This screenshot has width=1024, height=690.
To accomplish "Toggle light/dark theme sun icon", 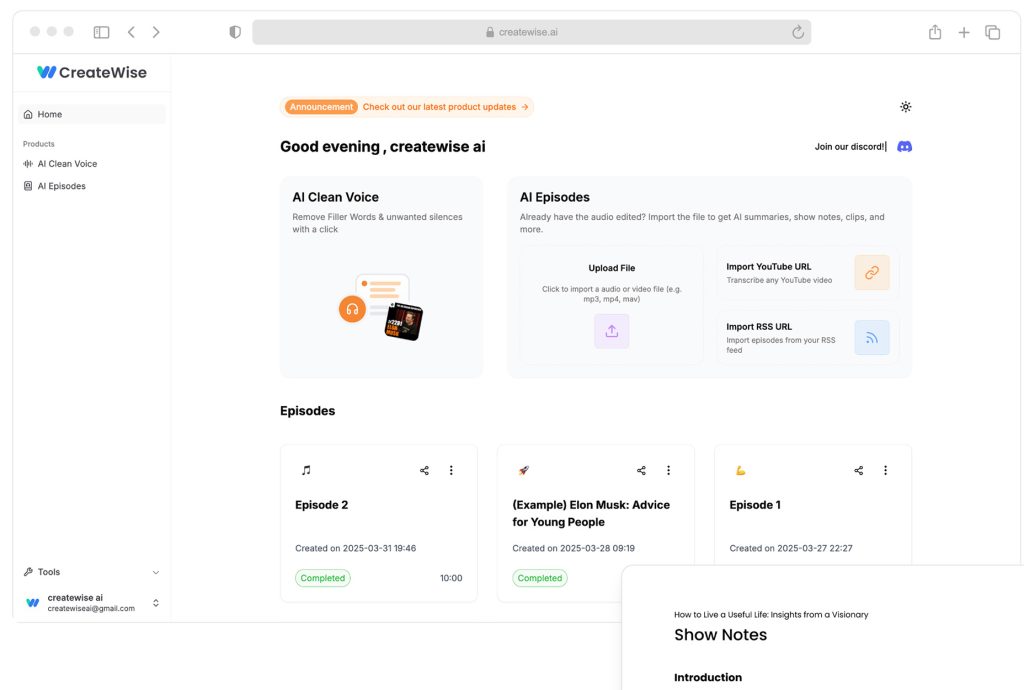I will pos(905,106).
